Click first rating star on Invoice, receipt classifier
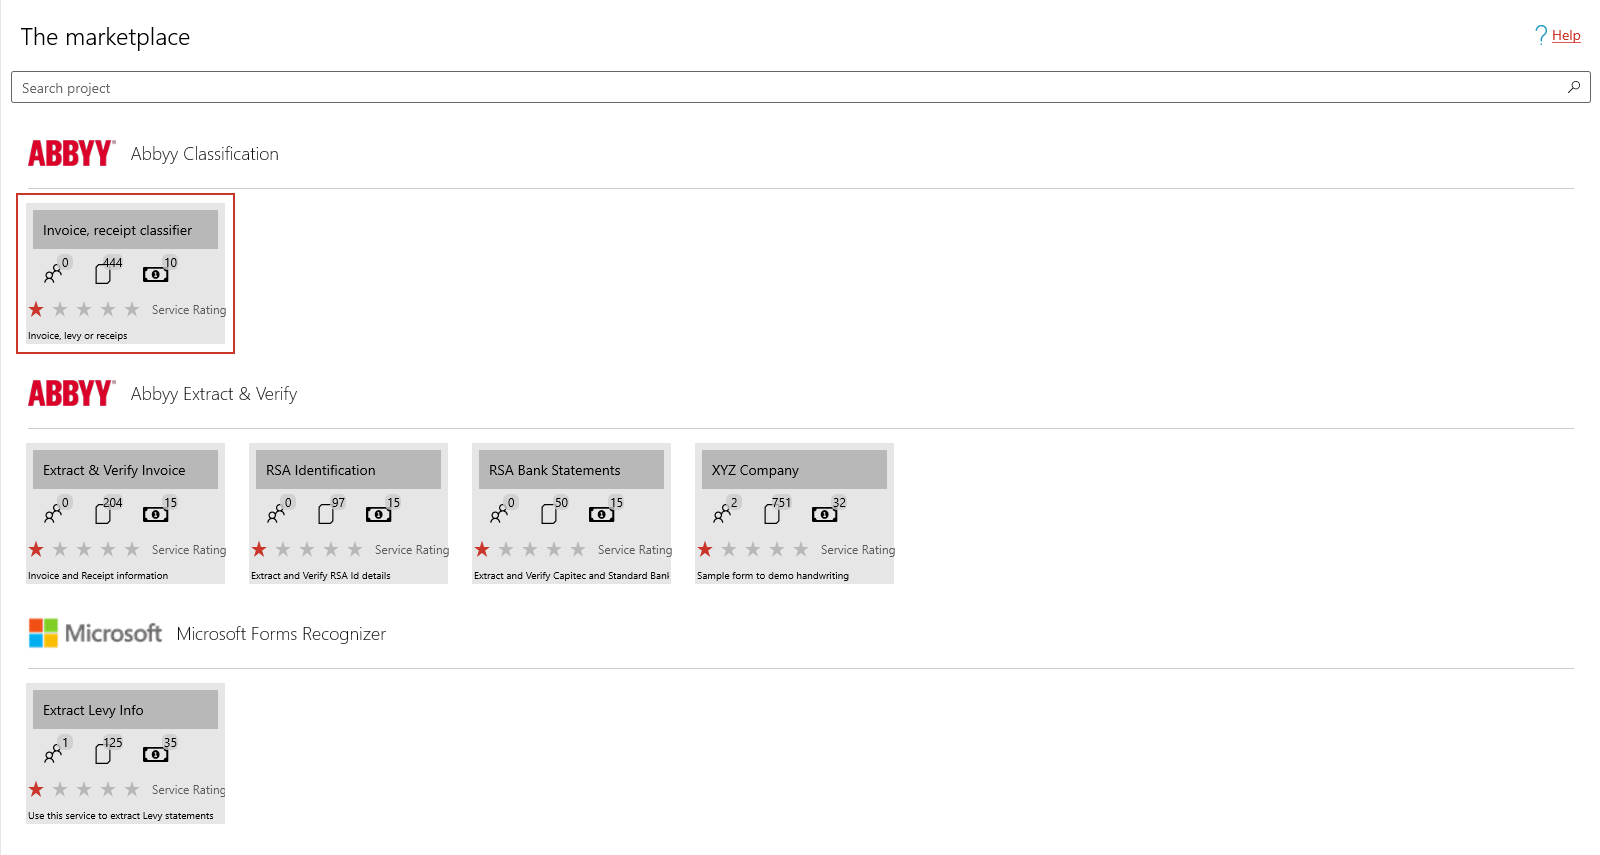 37,309
